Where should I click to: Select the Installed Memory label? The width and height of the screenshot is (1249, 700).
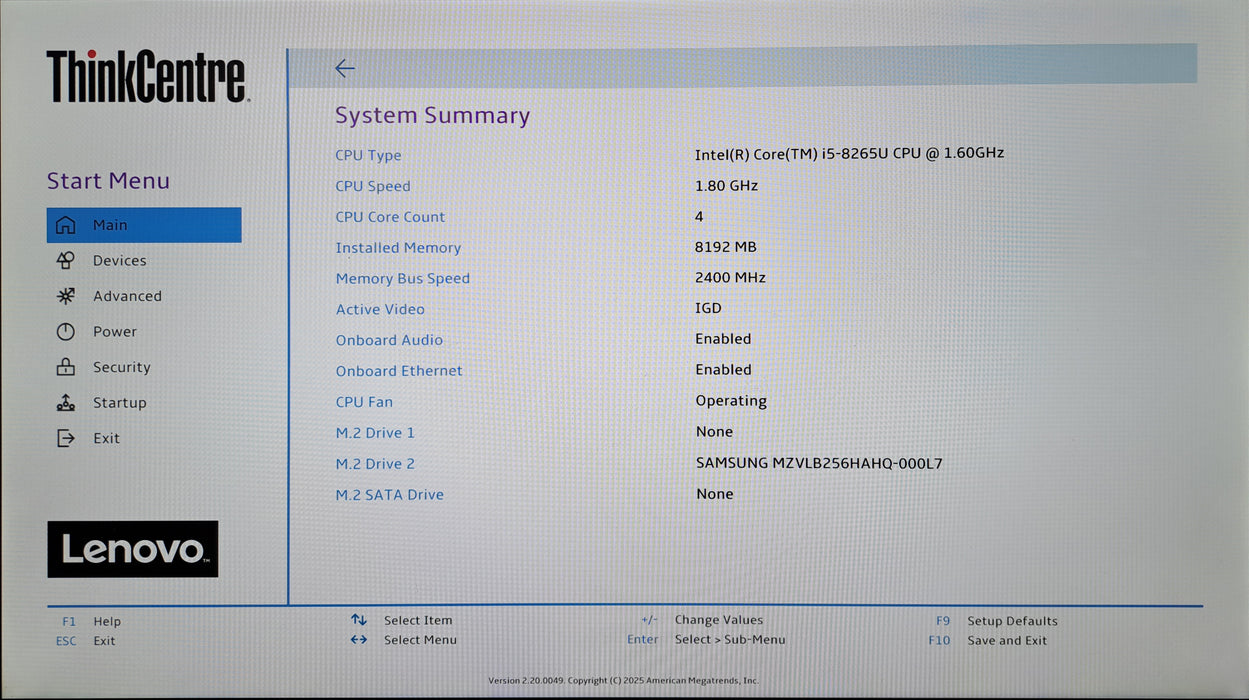[398, 248]
